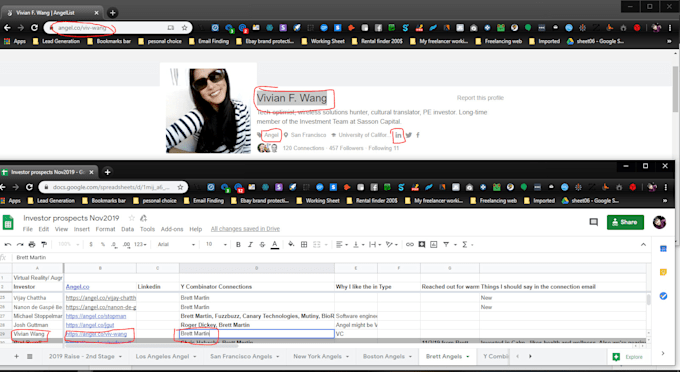Click Report this profile link
Image resolution: width=680 pixels, height=372 pixels.
point(480,98)
